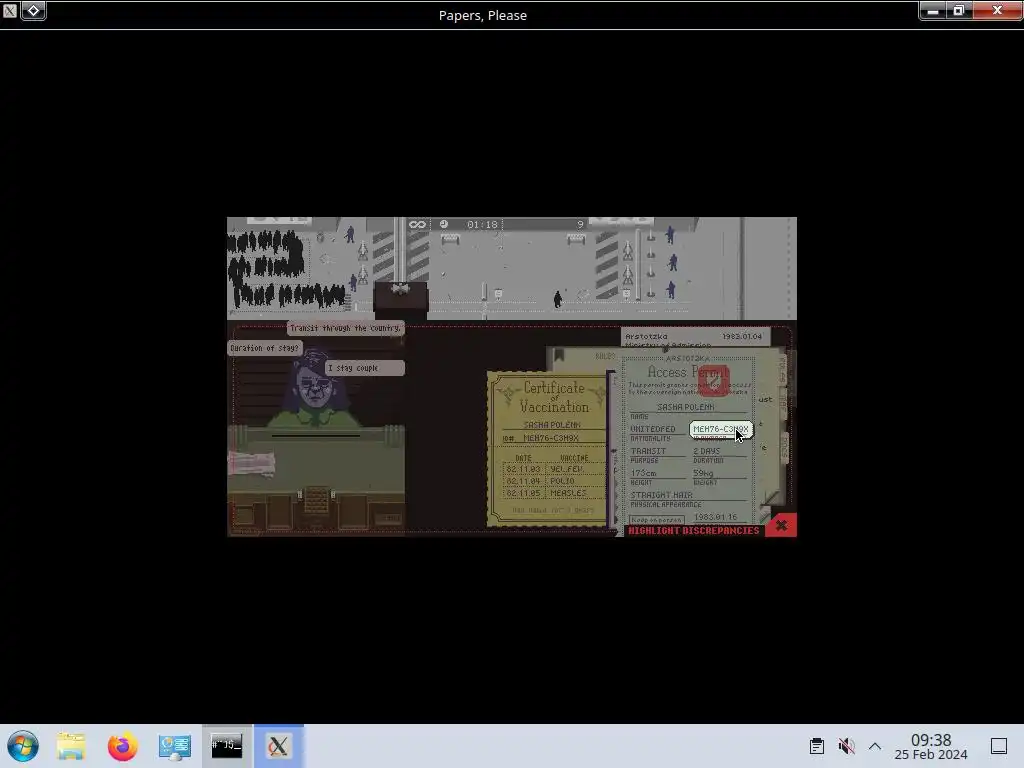The height and width of the screenshot is (768, 1024).
Task: Click the loudspeaker on the inspection booth
Action: pos(400,289)
